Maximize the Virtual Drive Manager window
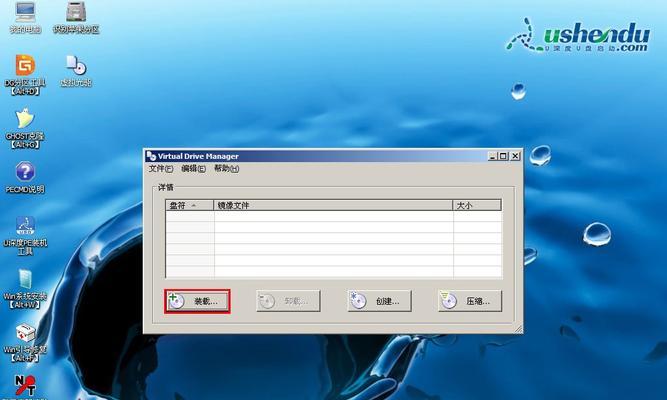Image resolution: width=667 pixels, height=400 pixels. click(504, 156)
